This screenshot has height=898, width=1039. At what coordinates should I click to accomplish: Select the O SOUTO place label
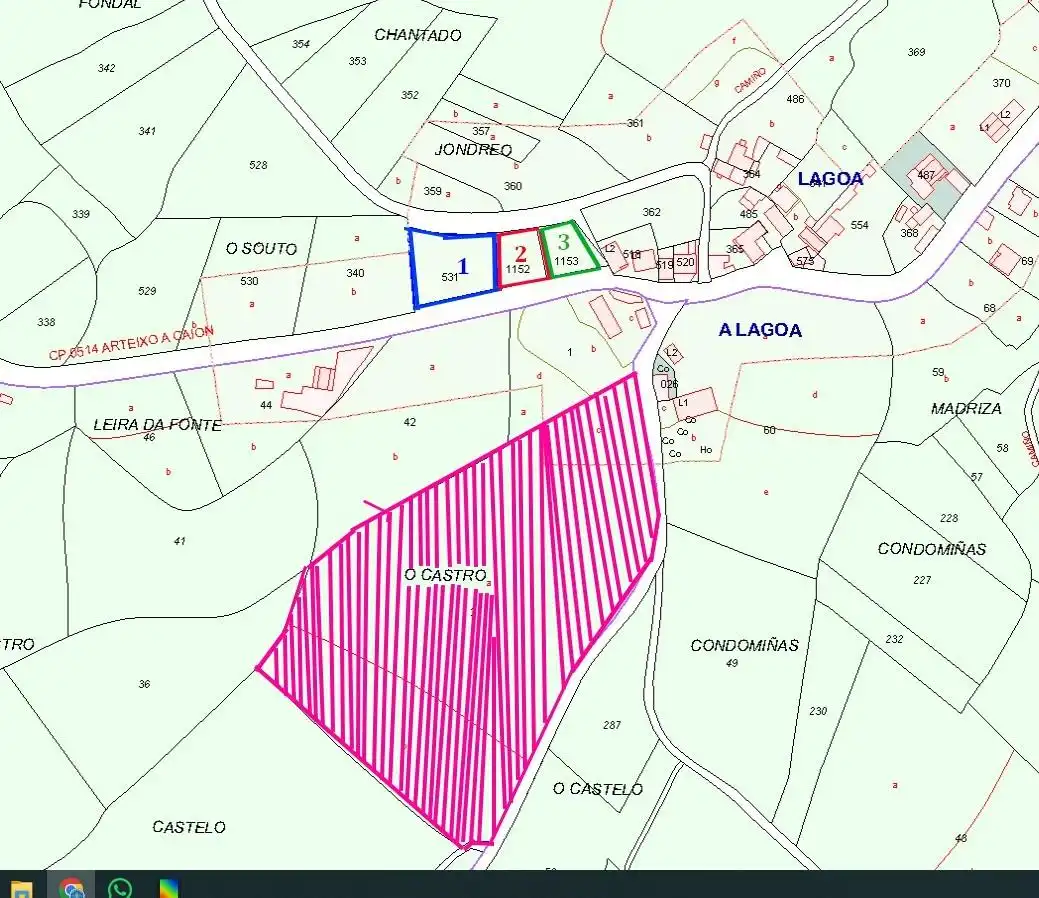pos(261,249)
